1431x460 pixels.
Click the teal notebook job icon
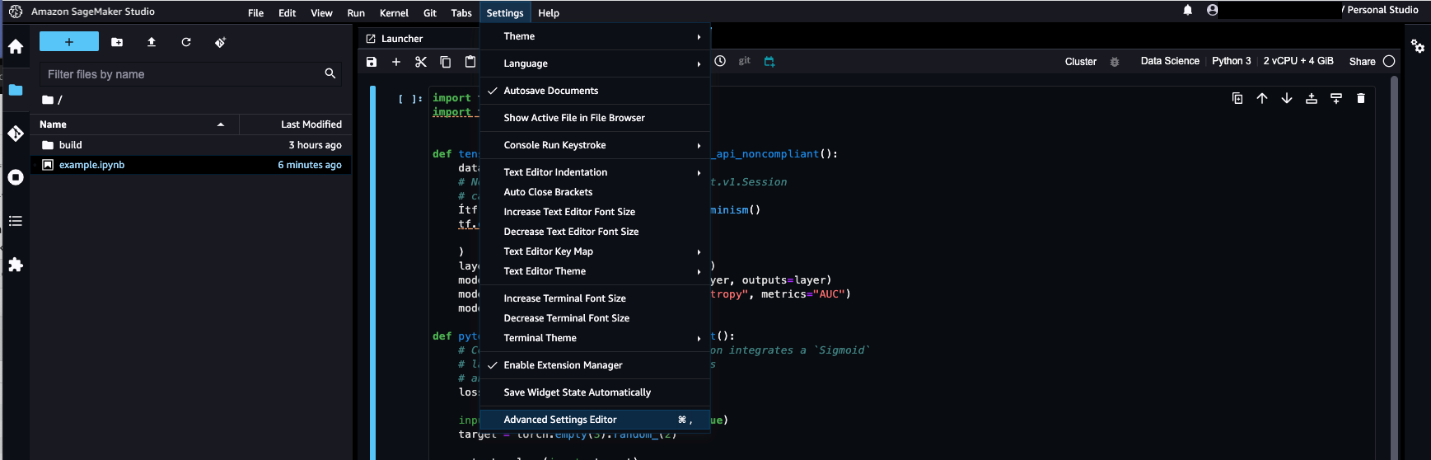click(x=770, y=61)
